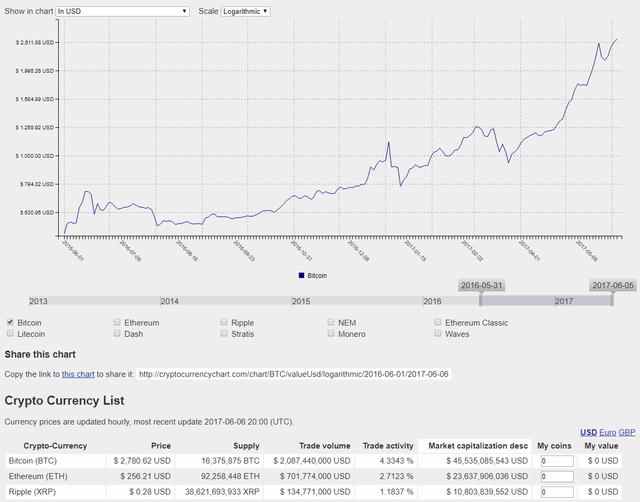This screenshot has width=640, height=502.
Task: Select the share URL text field
Action: click(293, 374)
